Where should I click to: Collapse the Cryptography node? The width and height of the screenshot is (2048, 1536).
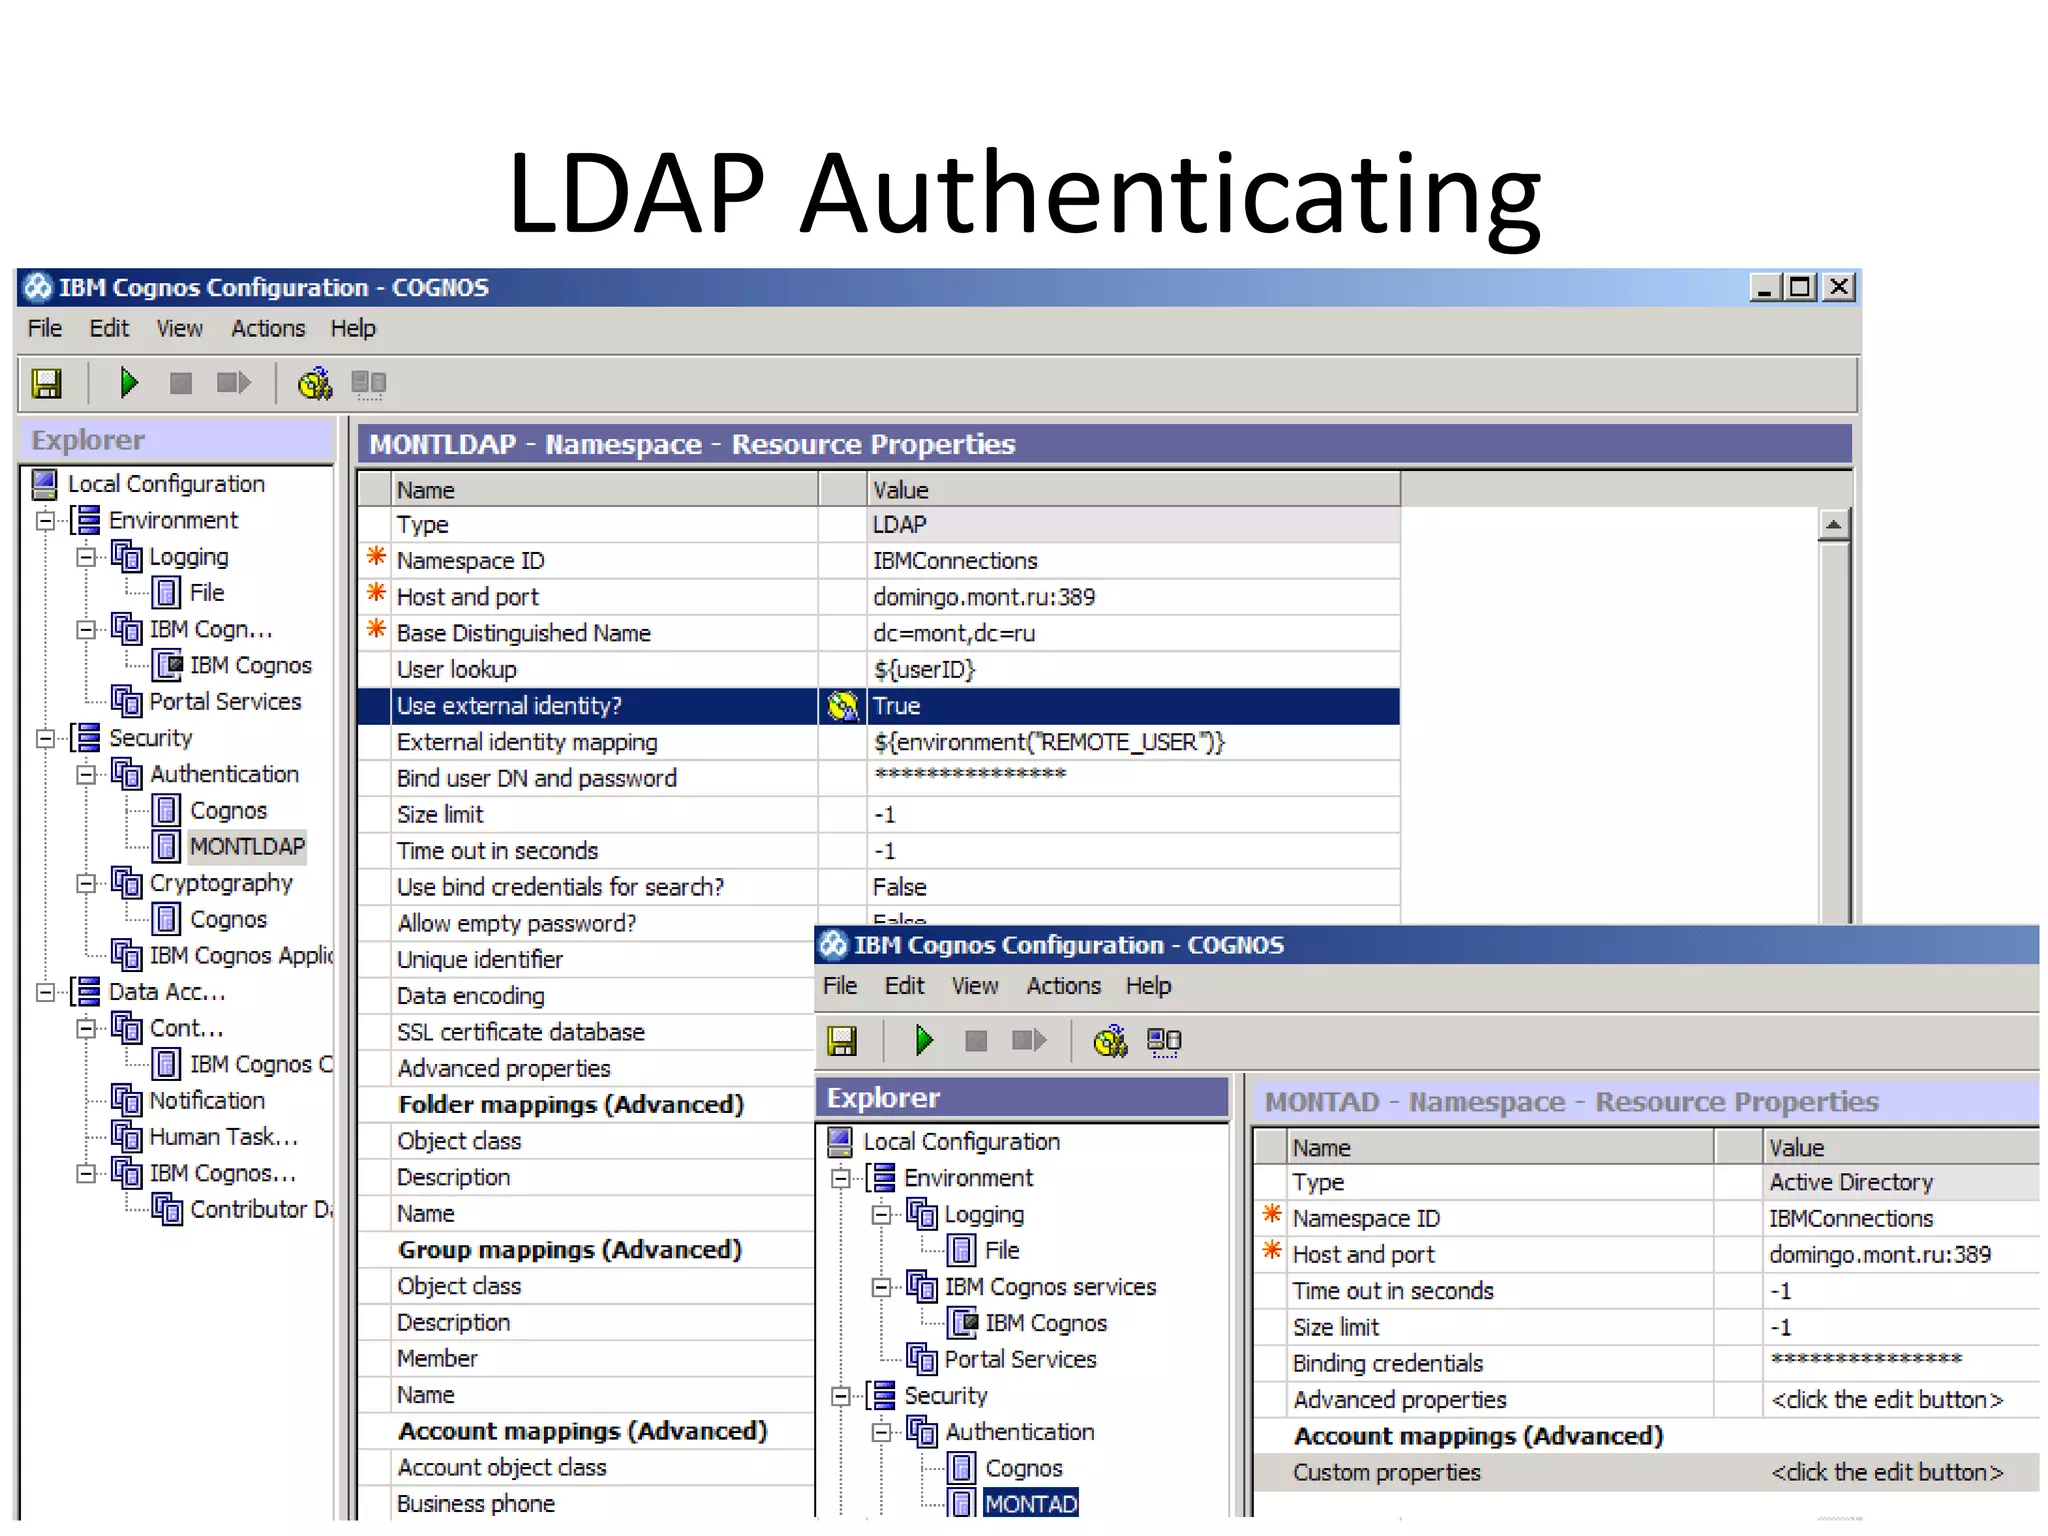pos(86,883)
